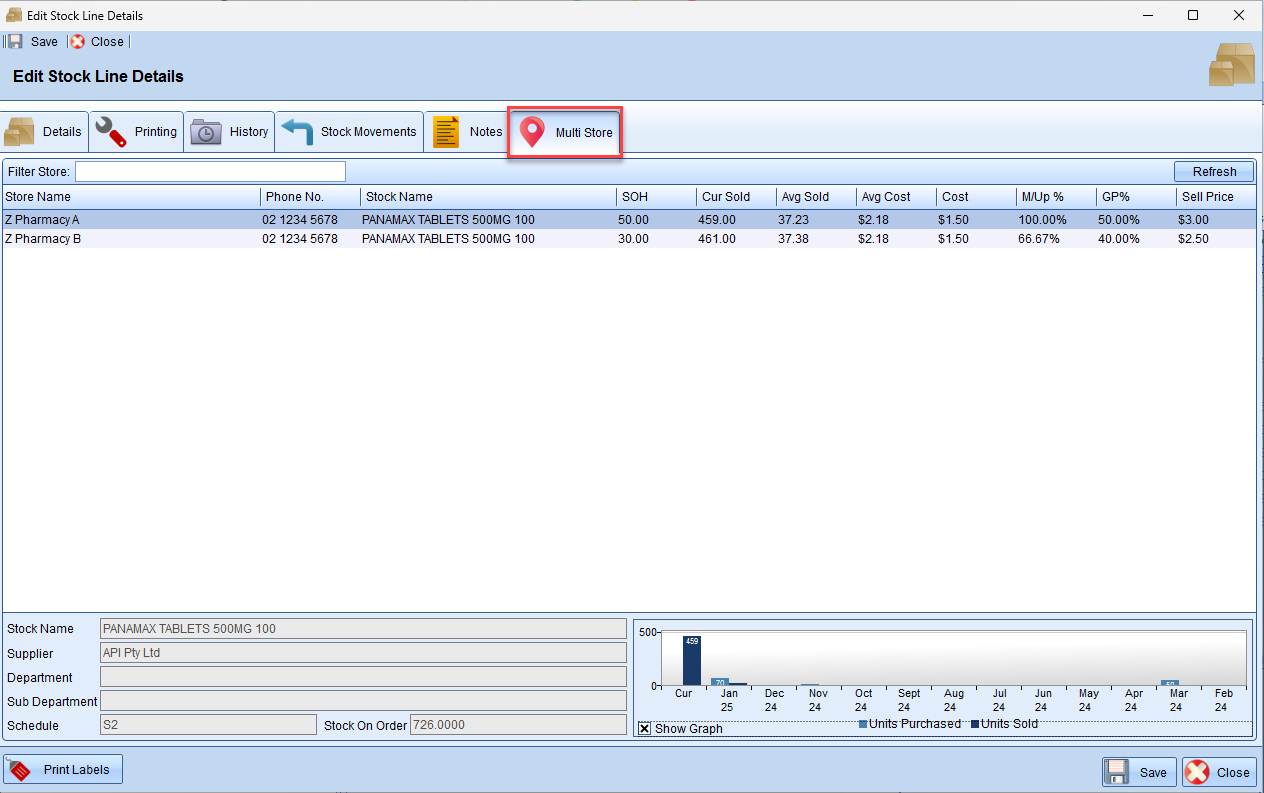Screen dimensions: 1264x793
Task: Minimize the Edit Stock Line Details window
Action: click(1147, 15)
